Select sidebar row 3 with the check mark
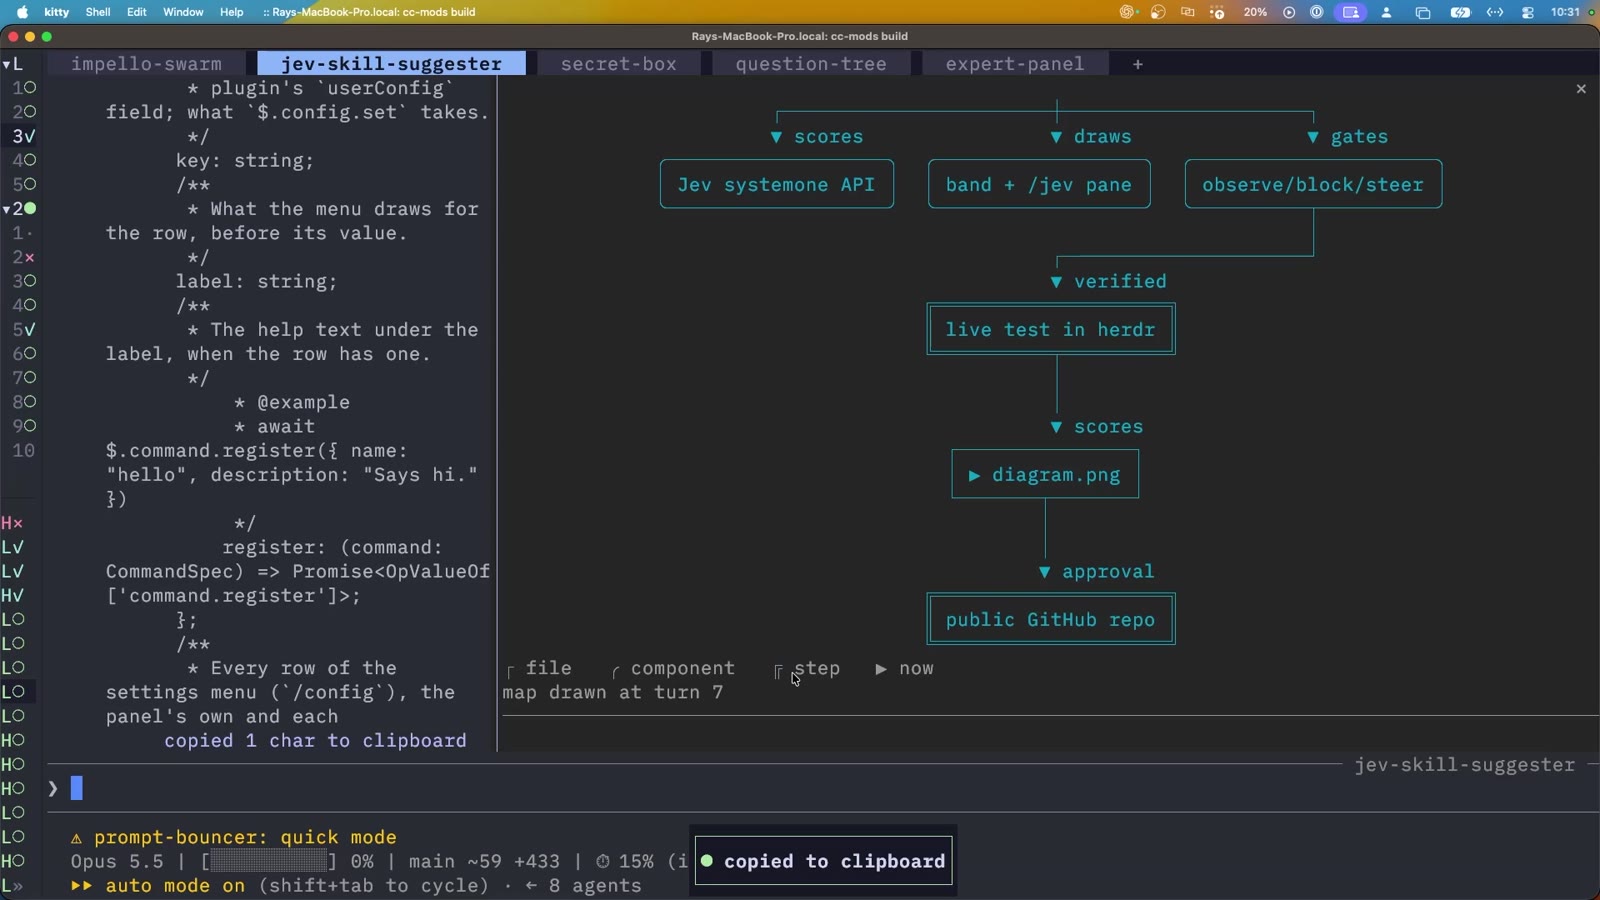This screenshot has height=900, width=1600. (x=24, y=136)
